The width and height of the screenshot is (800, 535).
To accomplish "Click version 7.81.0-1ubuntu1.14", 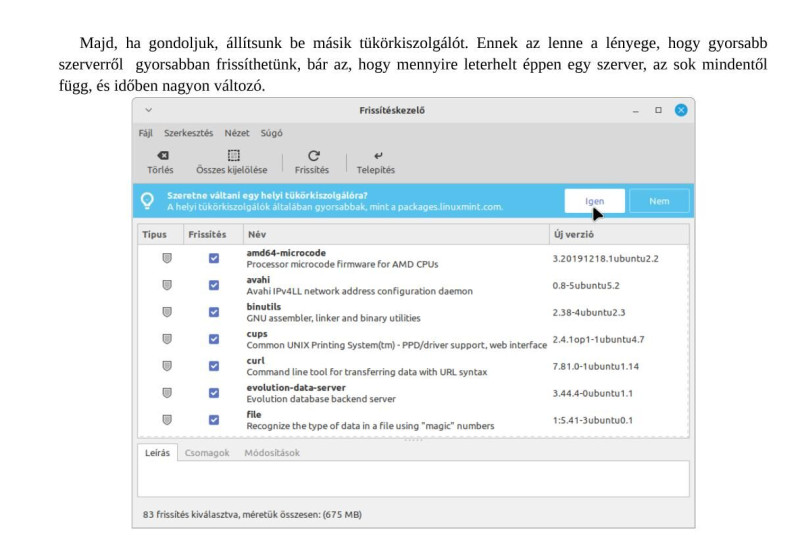I will (x=595, y=367).
